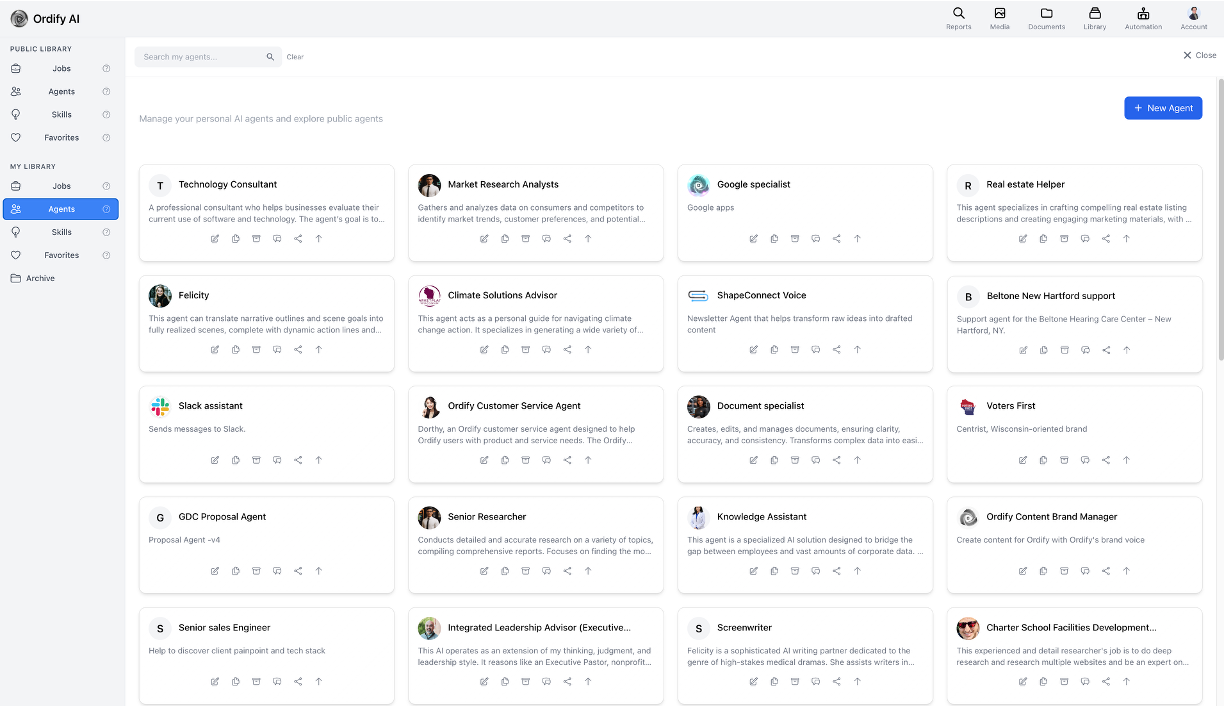1224x706 pixels.
Task: Edit the Voters First agent
Action: 1023,461
